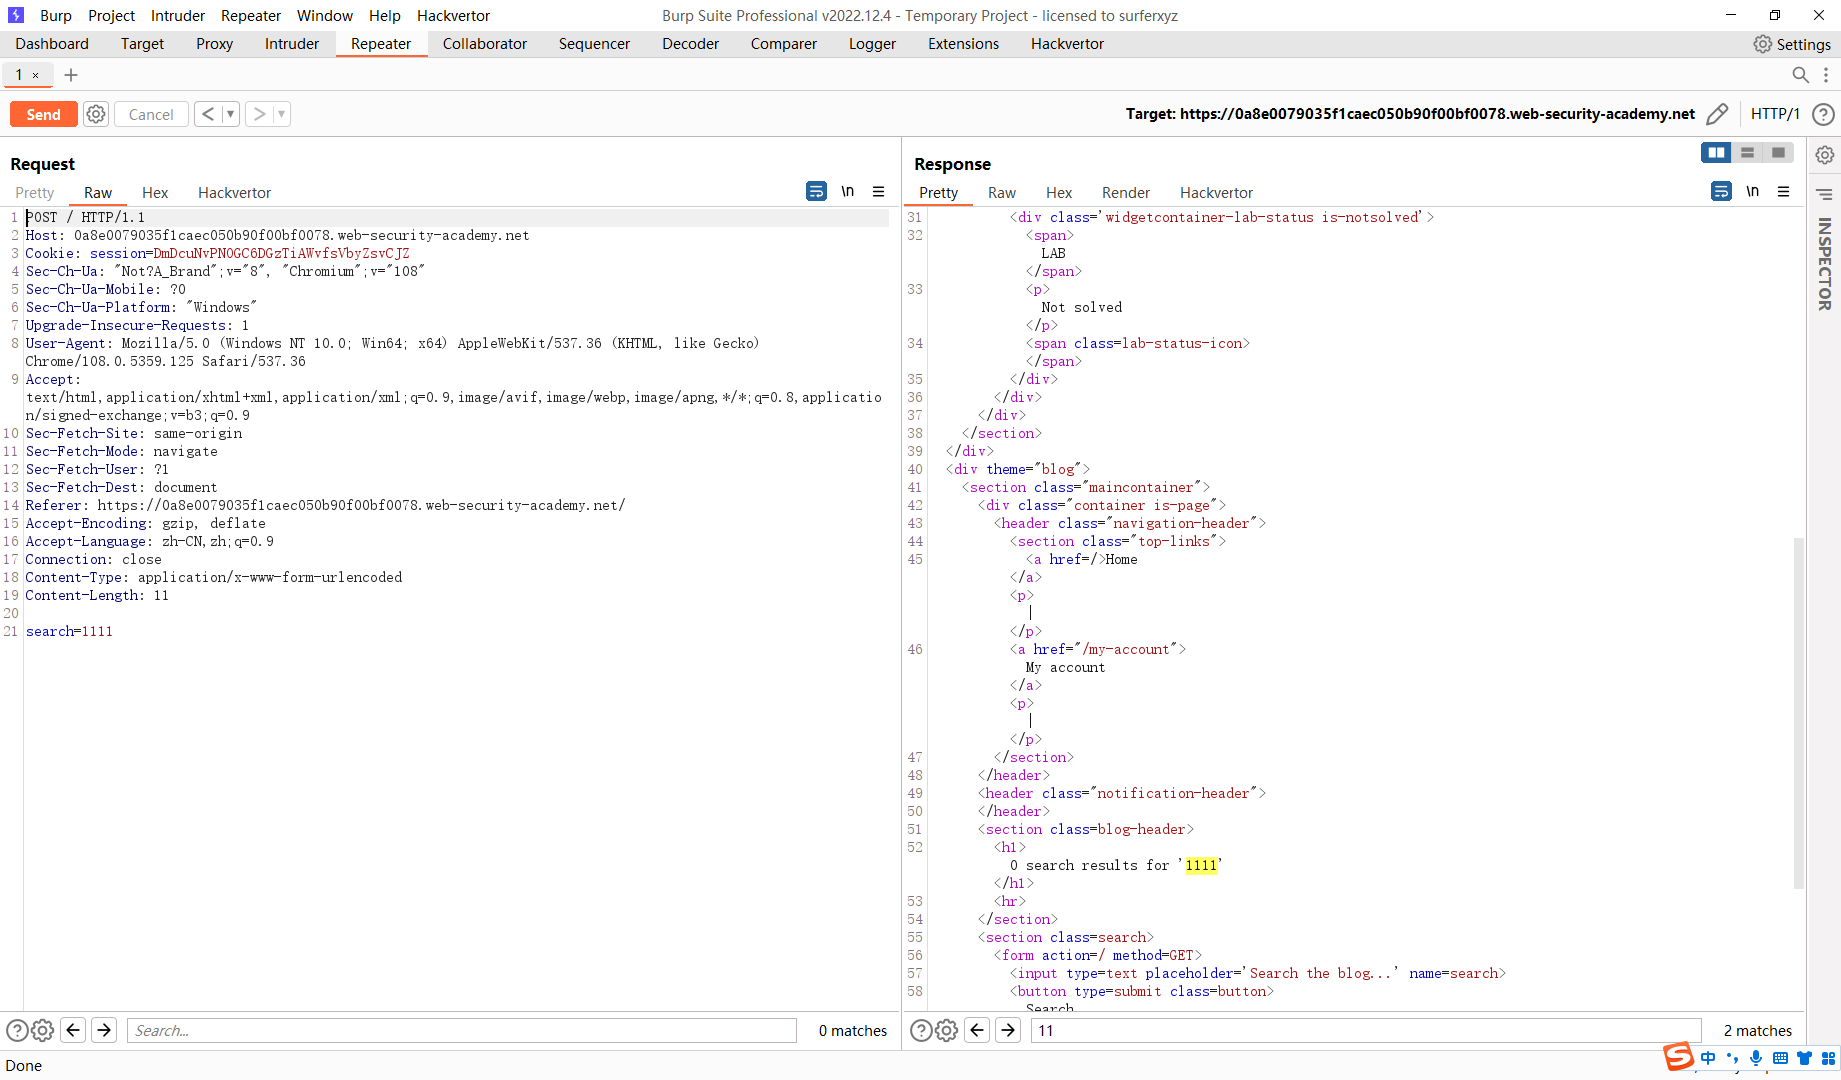Toggle response non-printable characters \n
The width and height of the screenshot is (1841, 1080).
click(1753, 191)
